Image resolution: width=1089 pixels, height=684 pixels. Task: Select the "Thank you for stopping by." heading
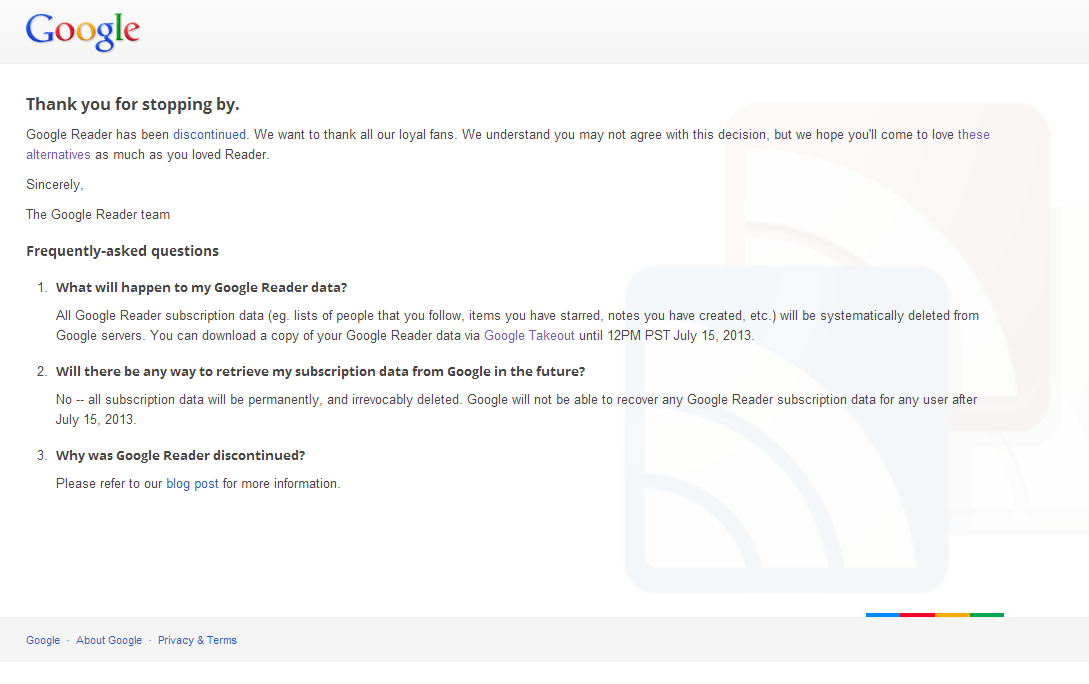click(x=133, y=104)
